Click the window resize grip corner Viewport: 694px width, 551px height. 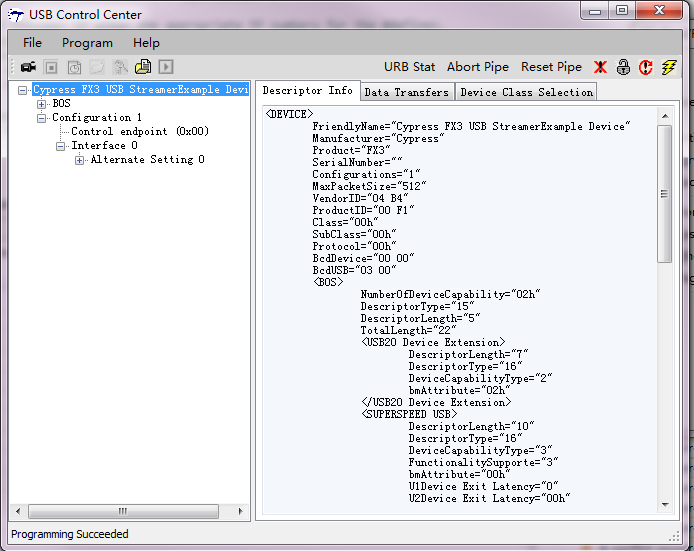tap(675, 537)
